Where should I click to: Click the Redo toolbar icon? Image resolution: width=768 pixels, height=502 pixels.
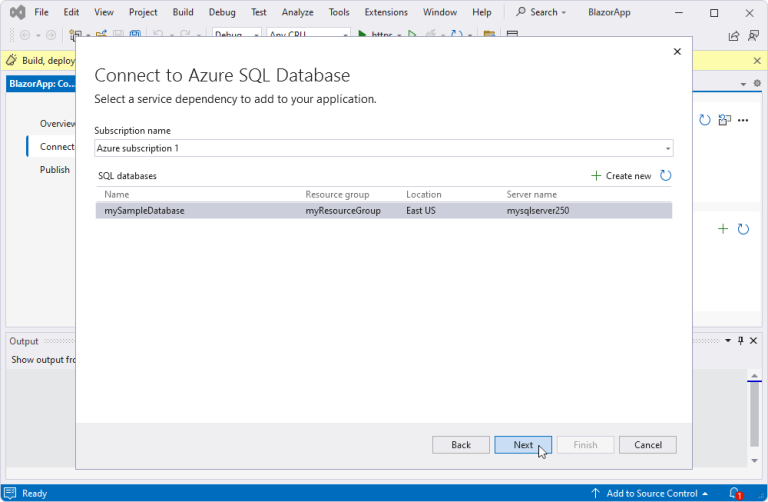(185, 34)
